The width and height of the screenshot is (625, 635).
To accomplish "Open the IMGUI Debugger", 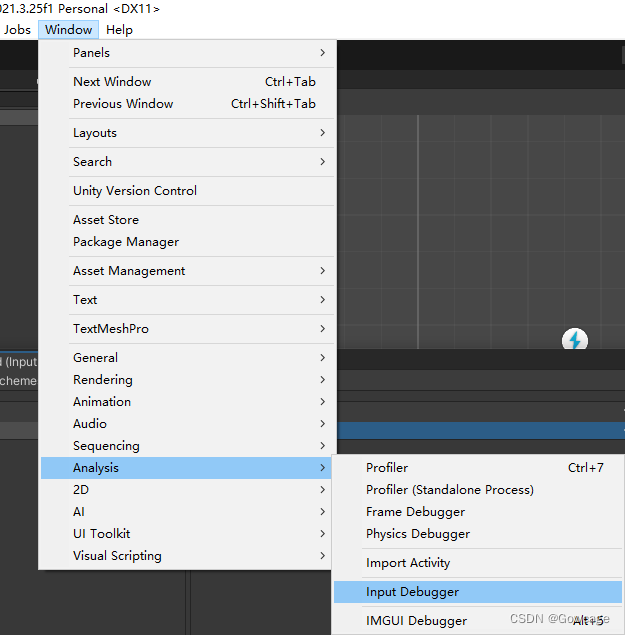I will click(478, 621).
